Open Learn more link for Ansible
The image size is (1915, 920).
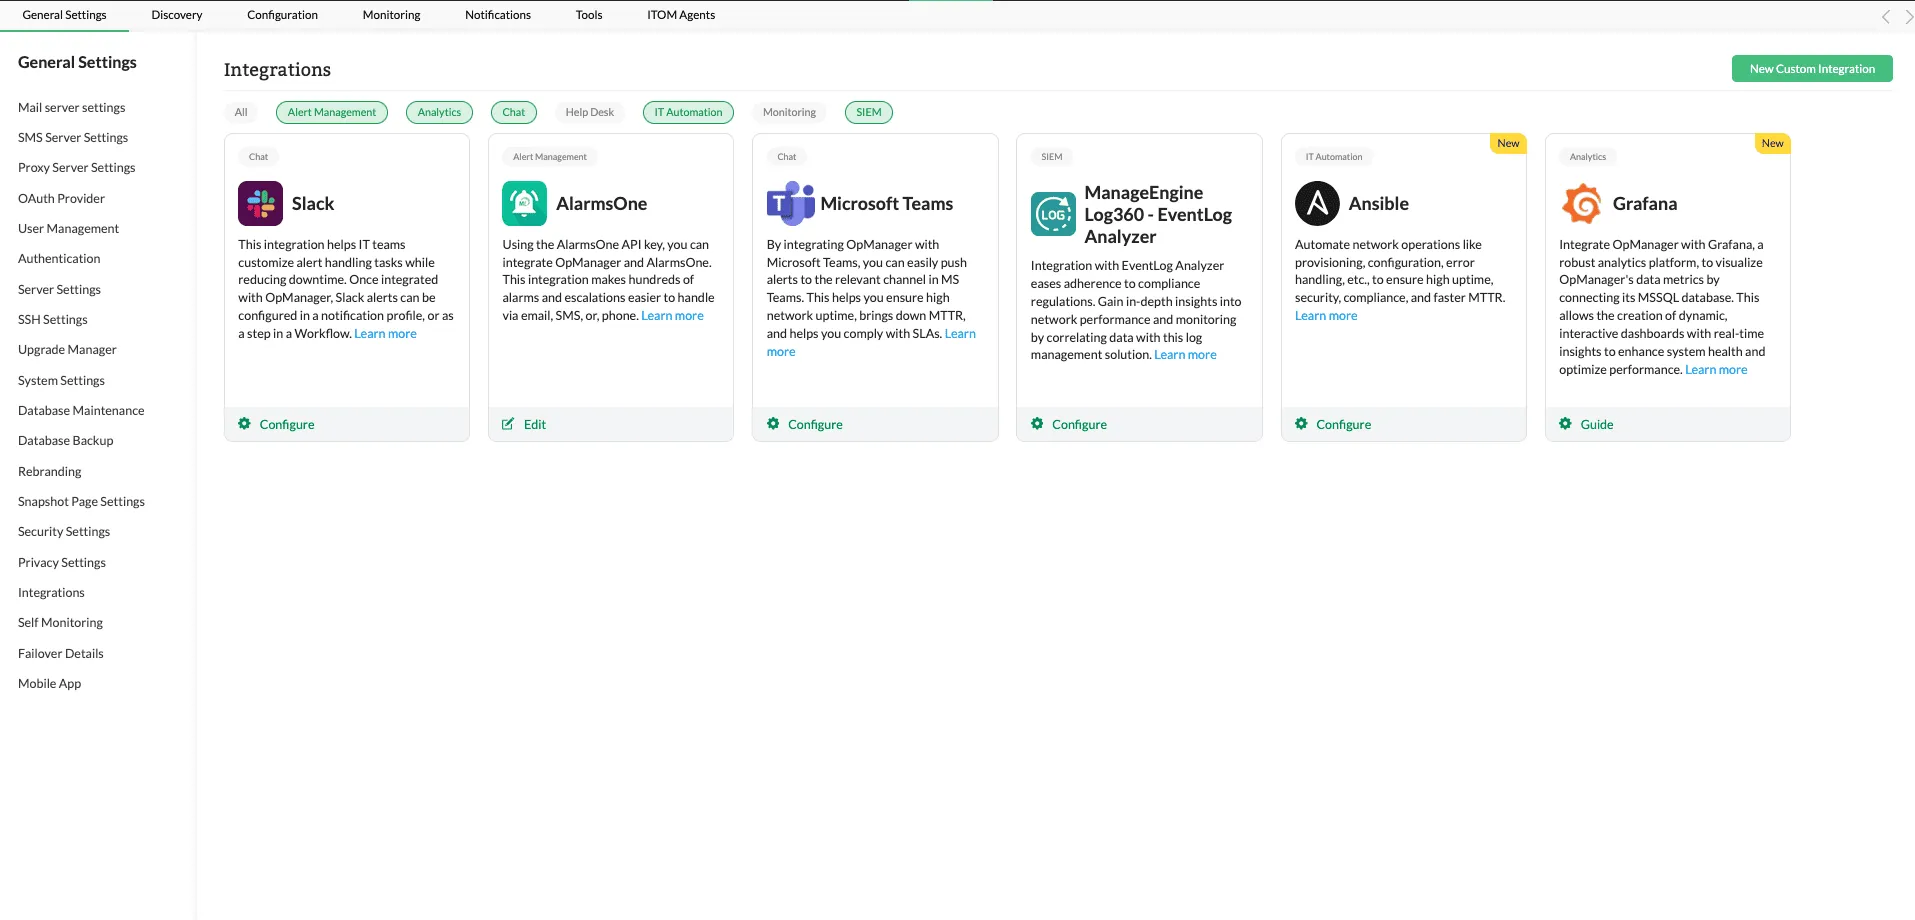(x=1326, y=316)
